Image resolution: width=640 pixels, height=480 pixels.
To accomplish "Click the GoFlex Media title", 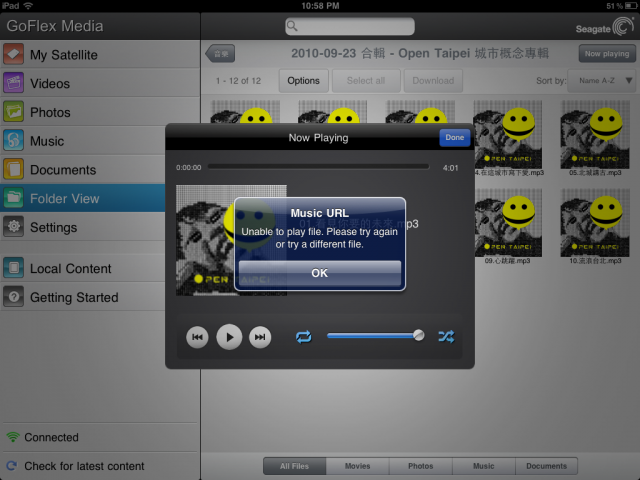I will [x=55, y=26].
